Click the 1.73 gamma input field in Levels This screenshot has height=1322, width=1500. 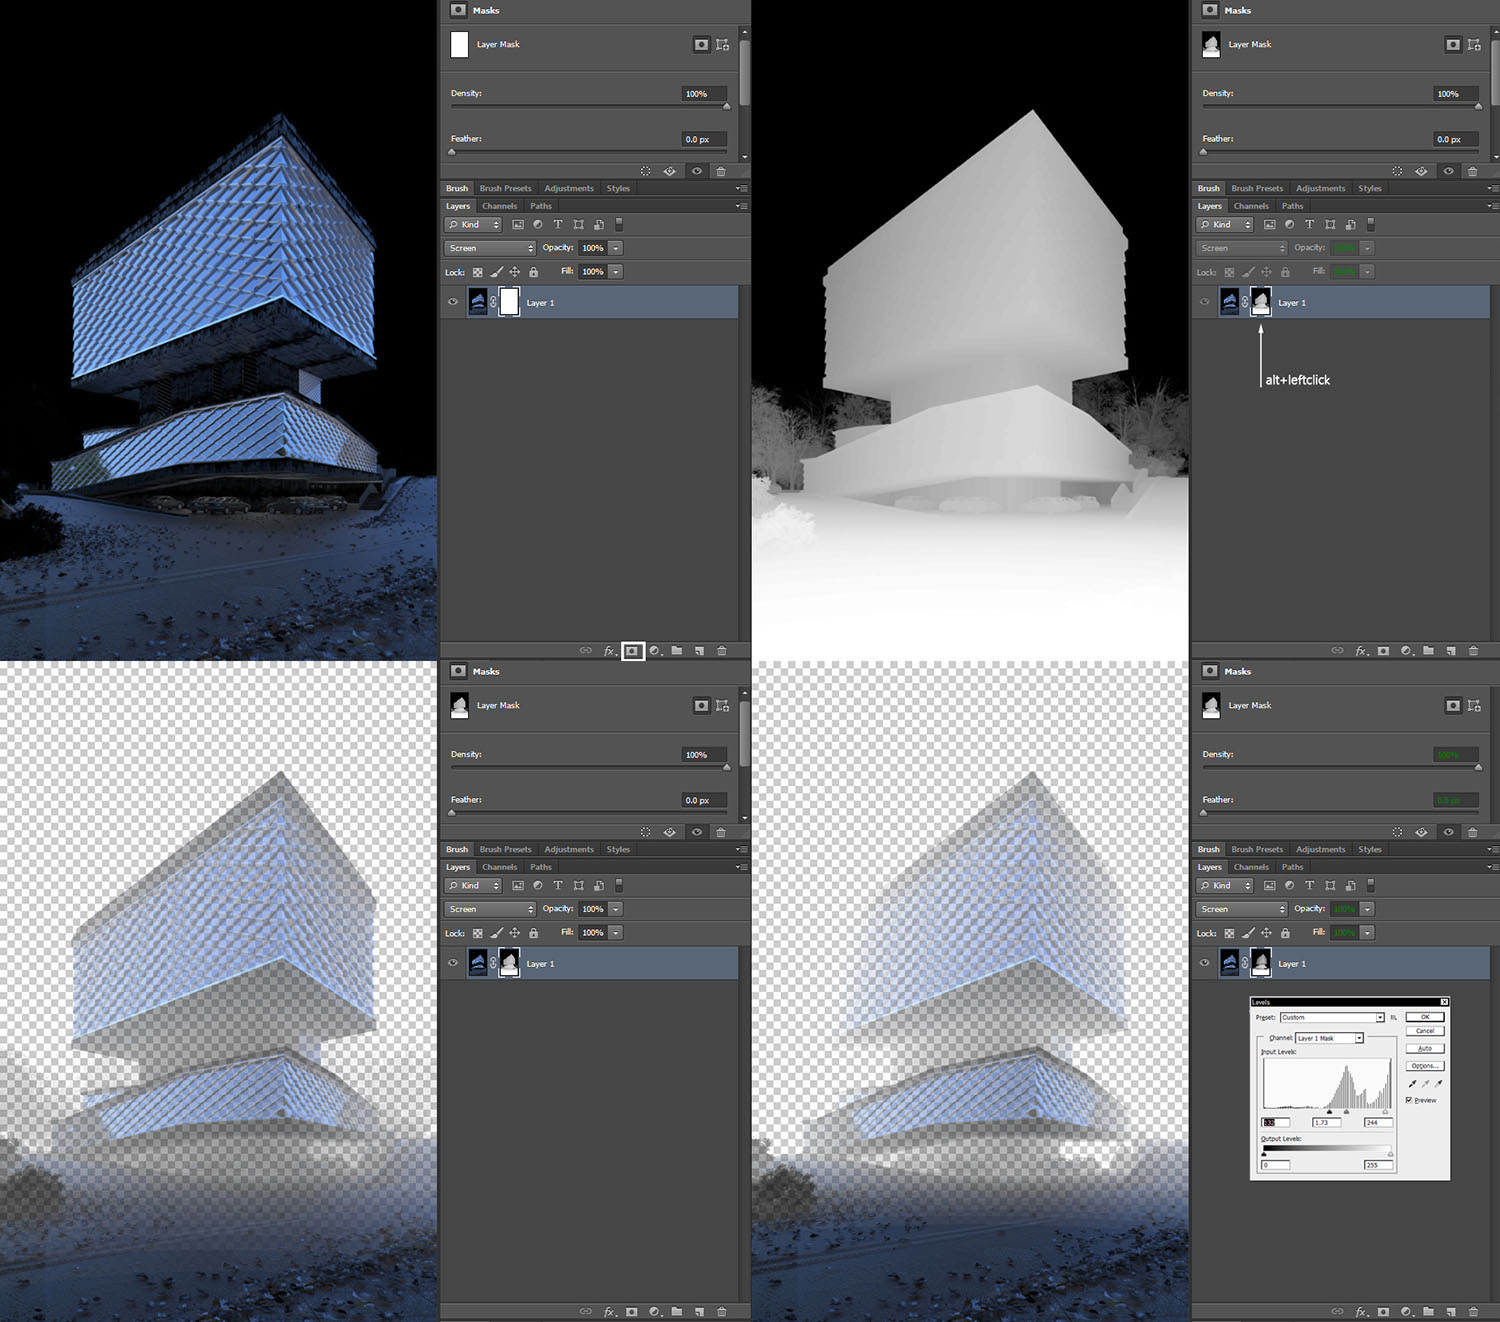(x=1326, y=1123)
